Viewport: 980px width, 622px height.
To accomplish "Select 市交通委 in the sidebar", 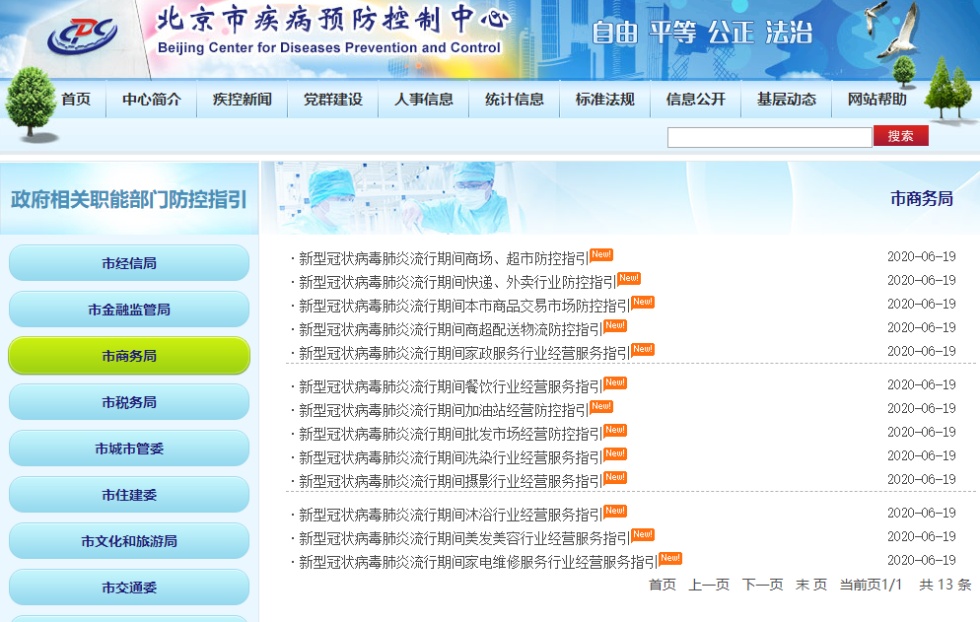I will point(129,587).
